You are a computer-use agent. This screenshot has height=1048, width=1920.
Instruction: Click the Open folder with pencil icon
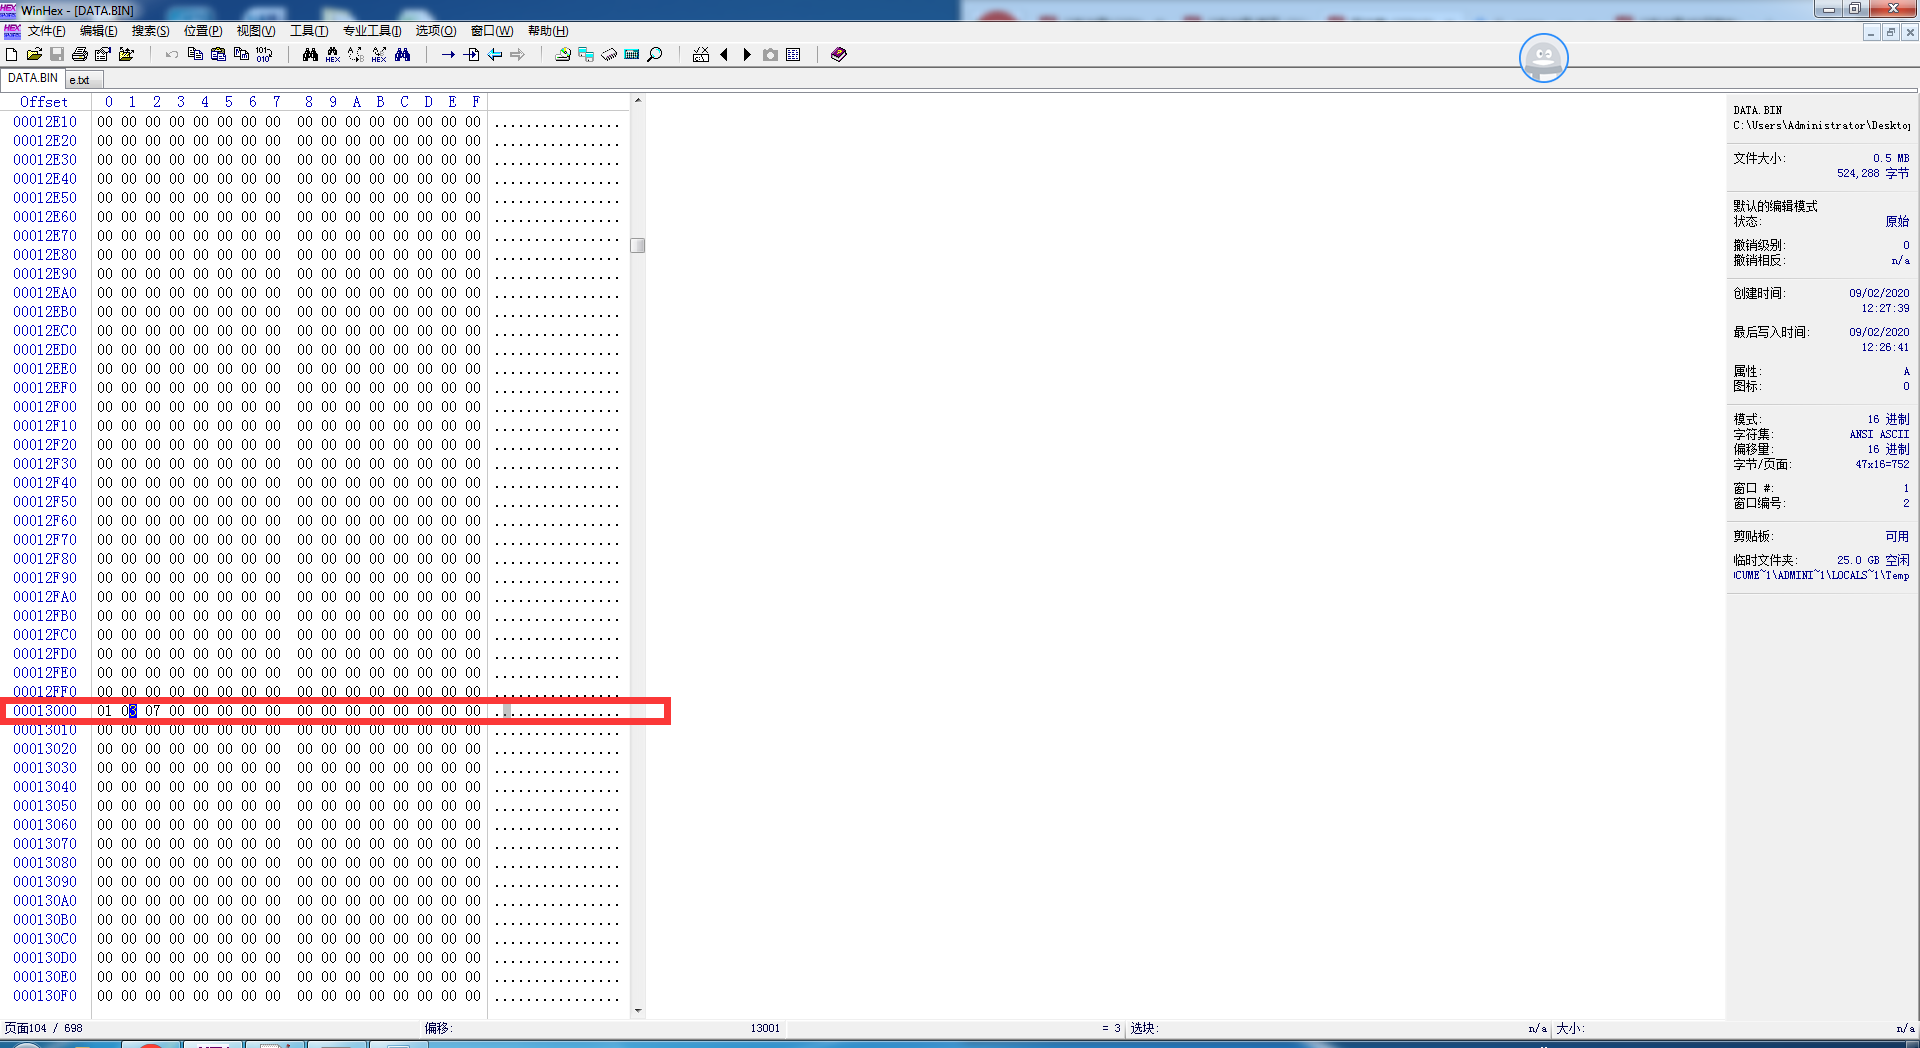click(126, 55)
